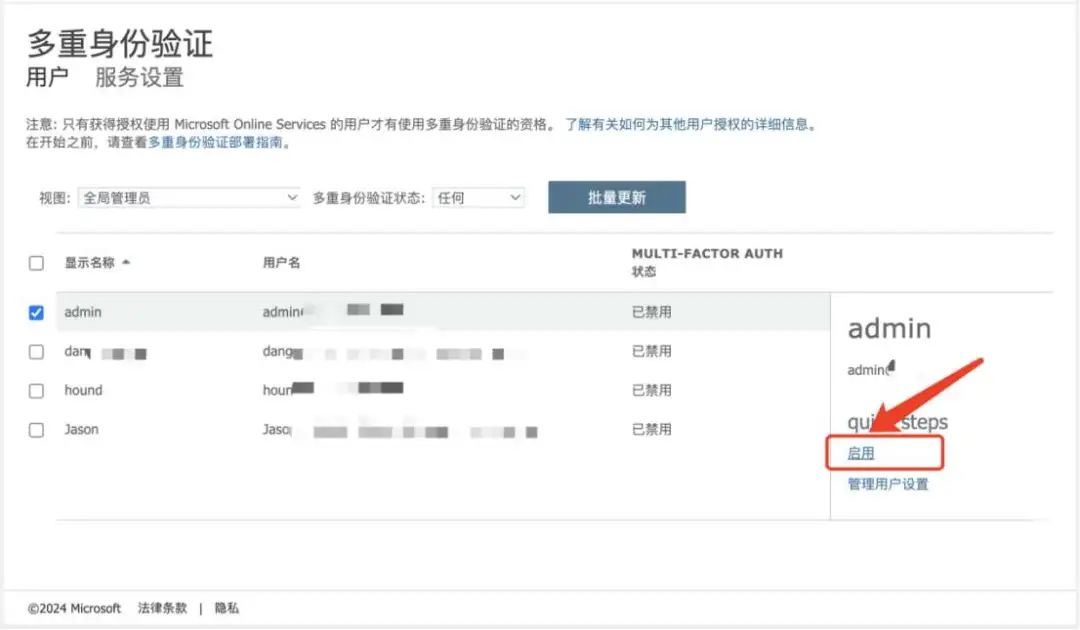Open the 视图 dropdown showing 全局管理员
Screen dimensions: 1080x630
click(189, 198)
